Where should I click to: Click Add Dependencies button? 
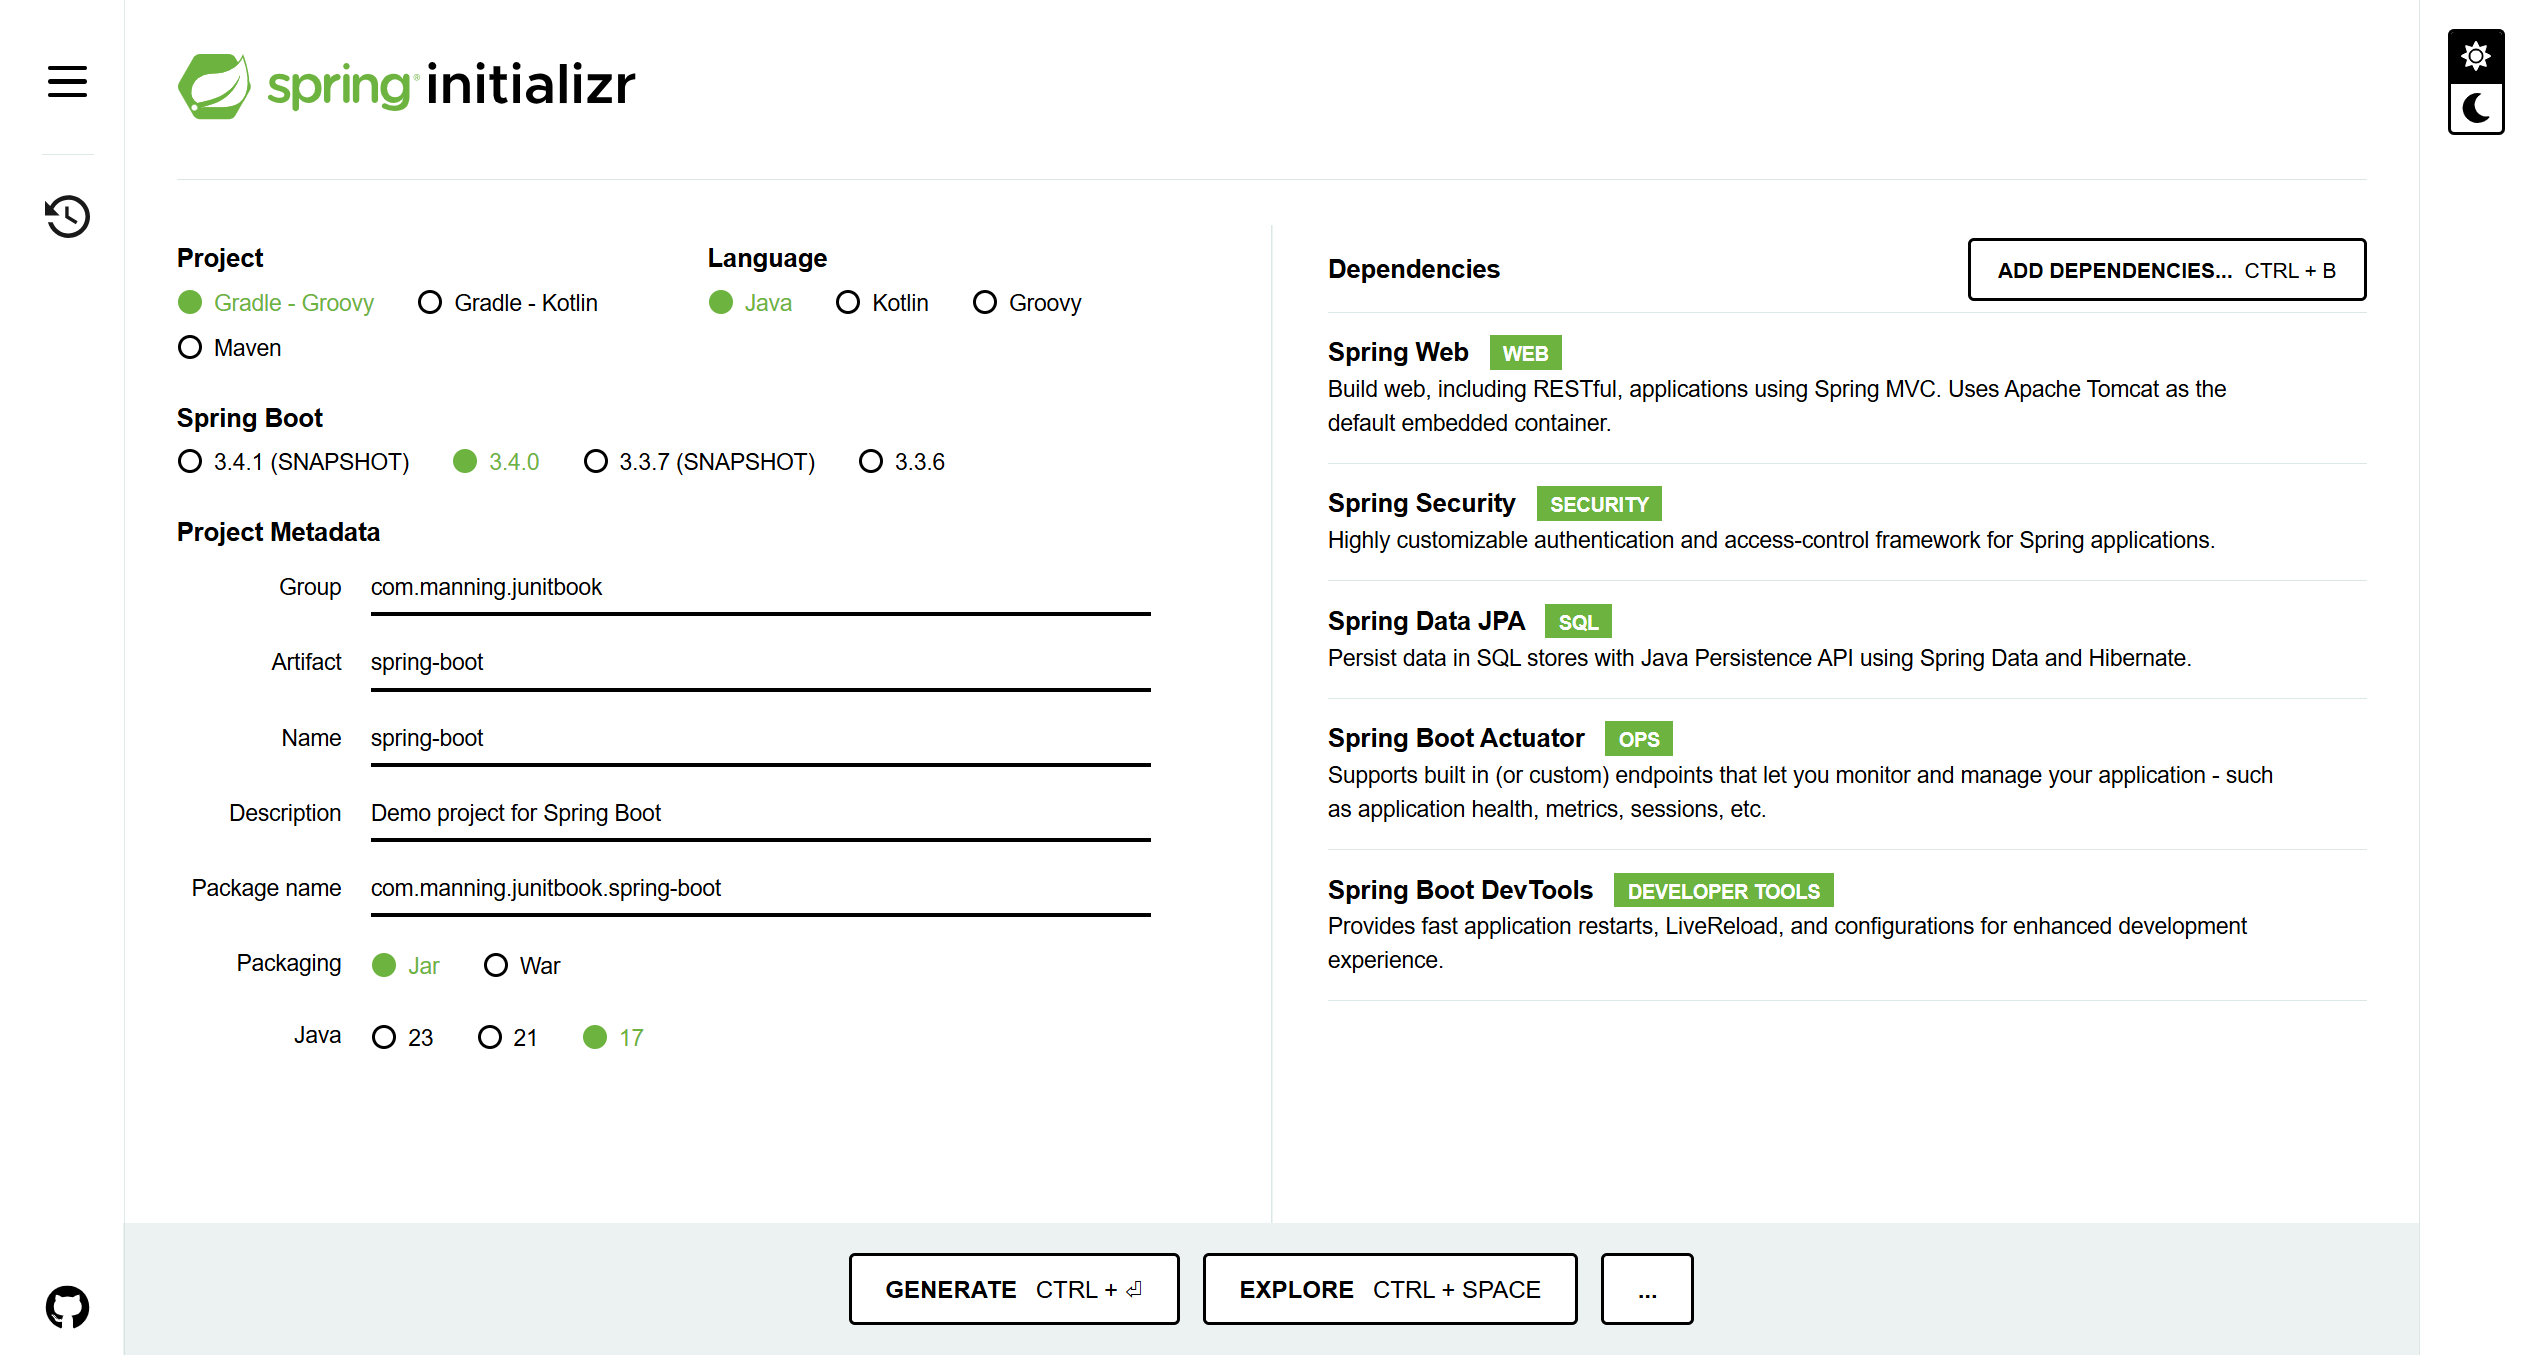click(2167, 270)
